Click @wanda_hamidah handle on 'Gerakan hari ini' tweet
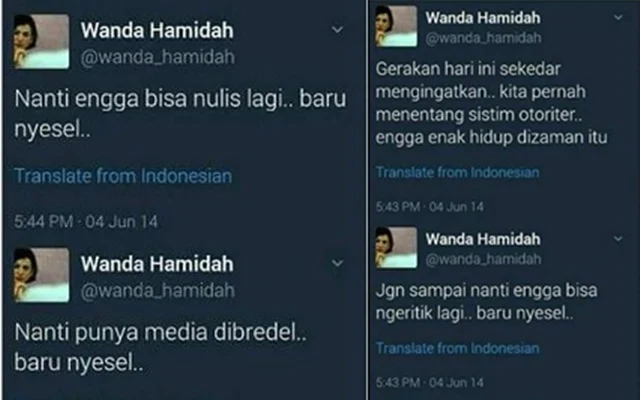 point(483,38)
